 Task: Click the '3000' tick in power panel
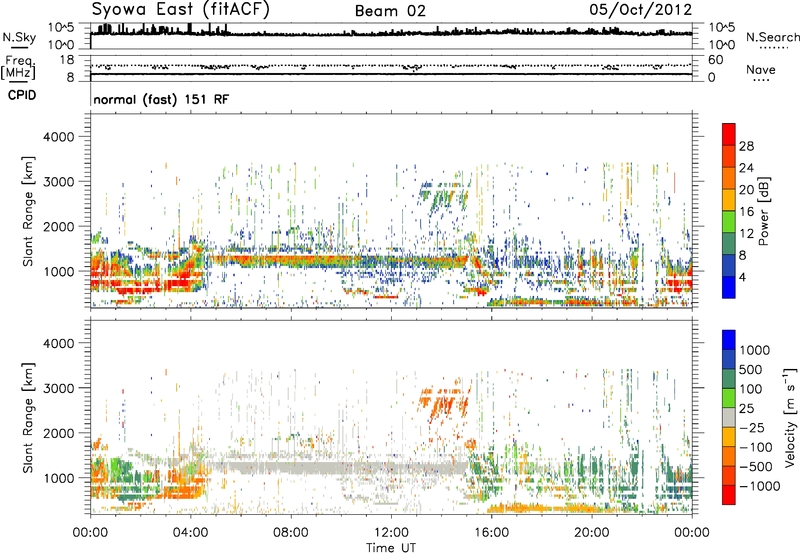[59, 182]
